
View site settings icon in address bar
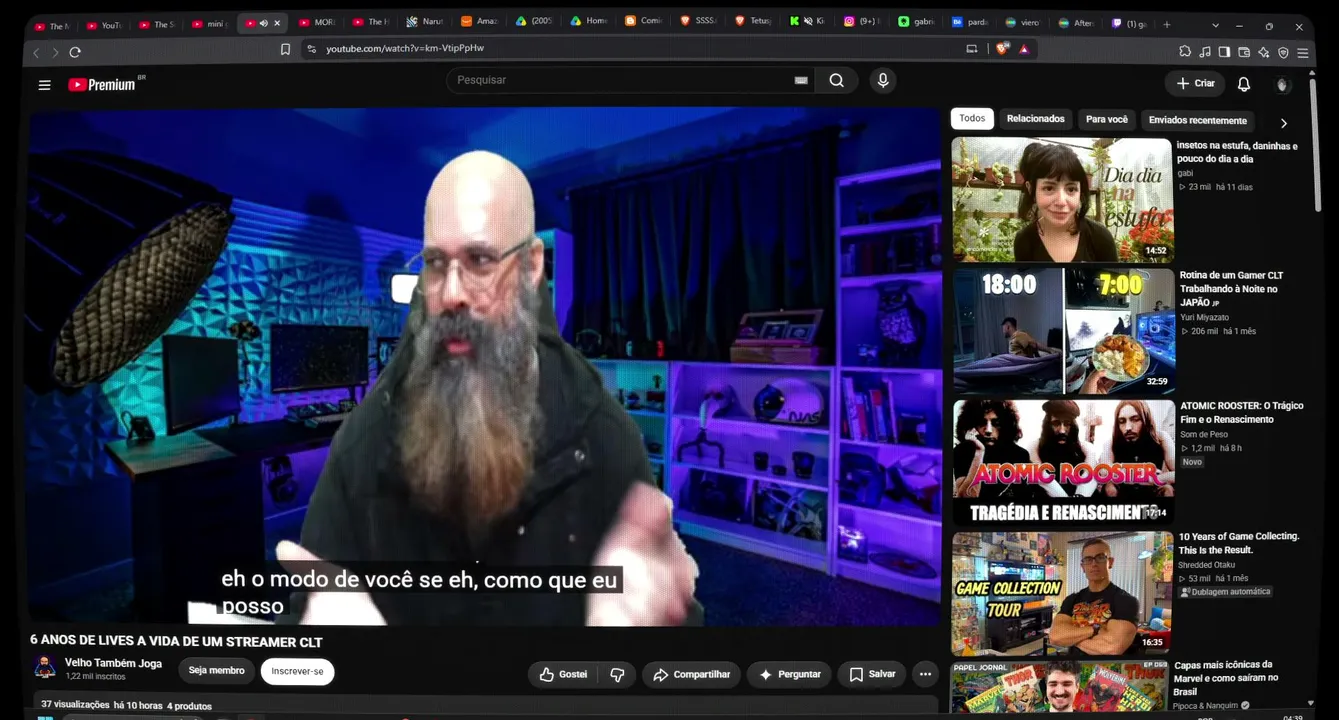click(x=312, y=49)
